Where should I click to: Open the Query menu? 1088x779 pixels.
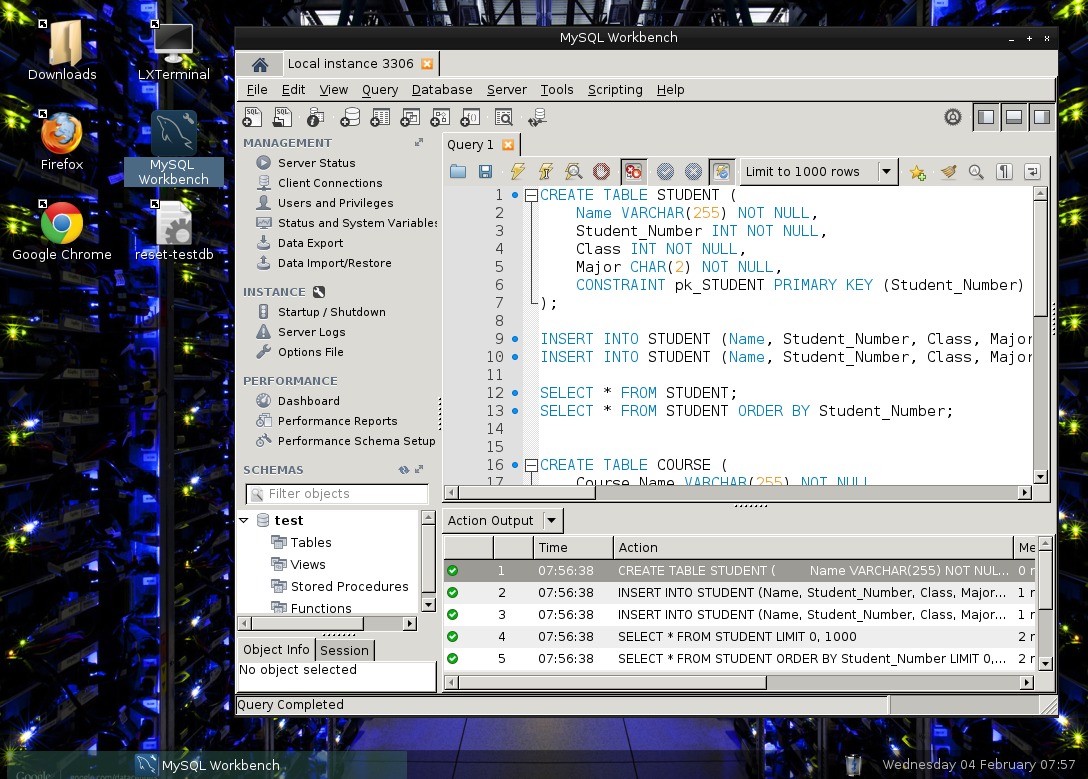coord(380,89)
